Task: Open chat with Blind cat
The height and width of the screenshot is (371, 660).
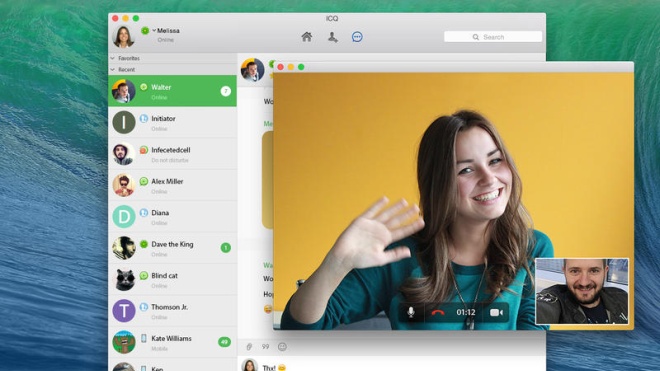Action: tap(173, 280)
